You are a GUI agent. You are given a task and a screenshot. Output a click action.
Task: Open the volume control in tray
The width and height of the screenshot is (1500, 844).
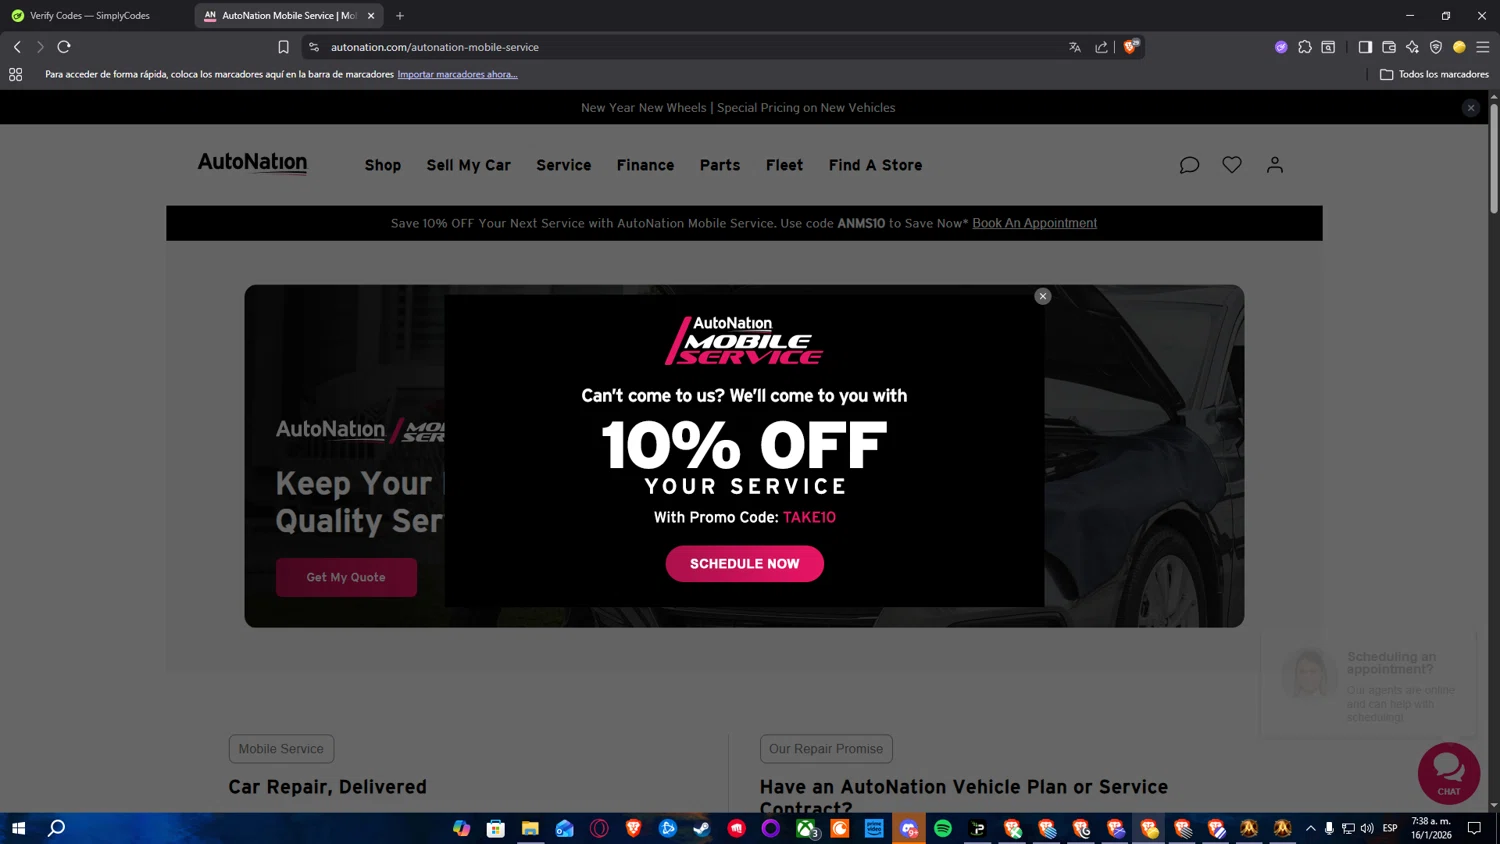[x=1367, y=828]
